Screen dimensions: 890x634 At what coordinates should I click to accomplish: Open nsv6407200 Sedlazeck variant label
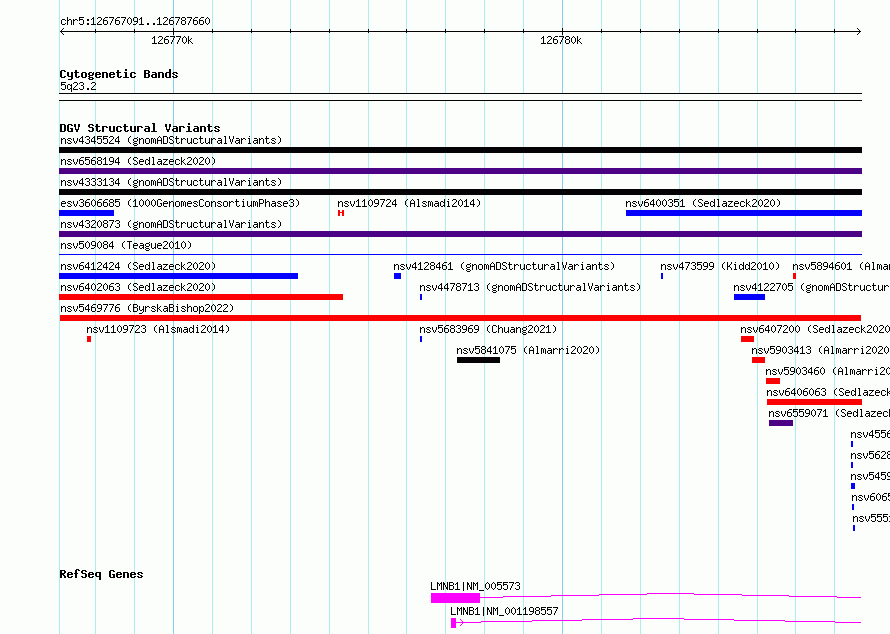(815, 329)
